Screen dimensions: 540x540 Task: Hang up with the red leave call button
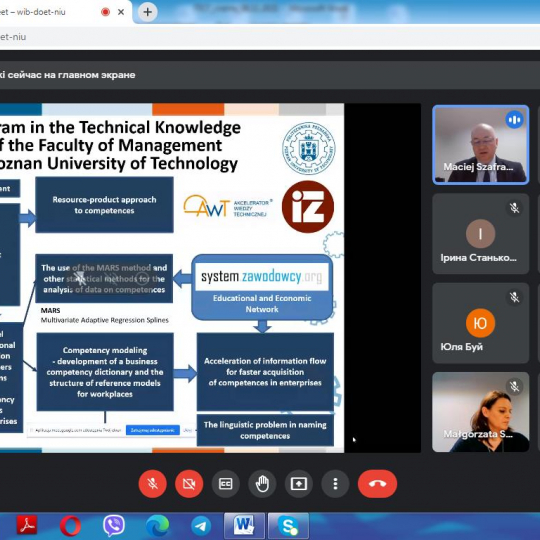[377, 484]
